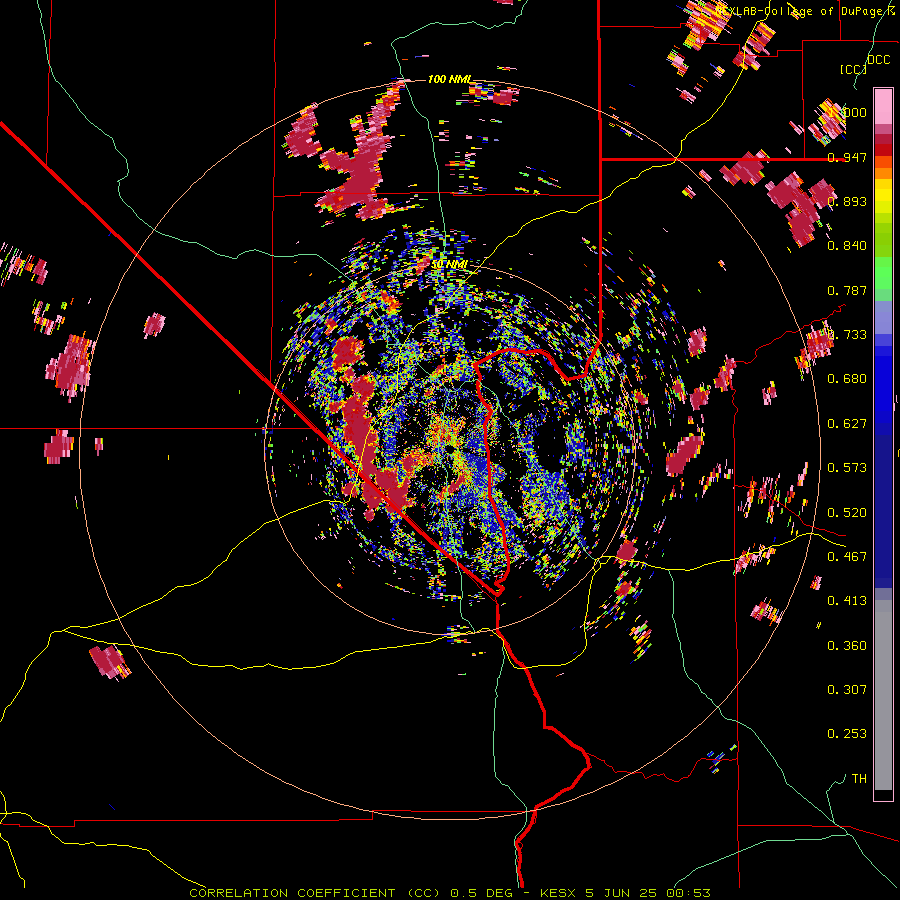Image resolution: width=900 pixels, height=900 pixels.
Task: Click the 0.253 legend value
Action: pos(847,734)
